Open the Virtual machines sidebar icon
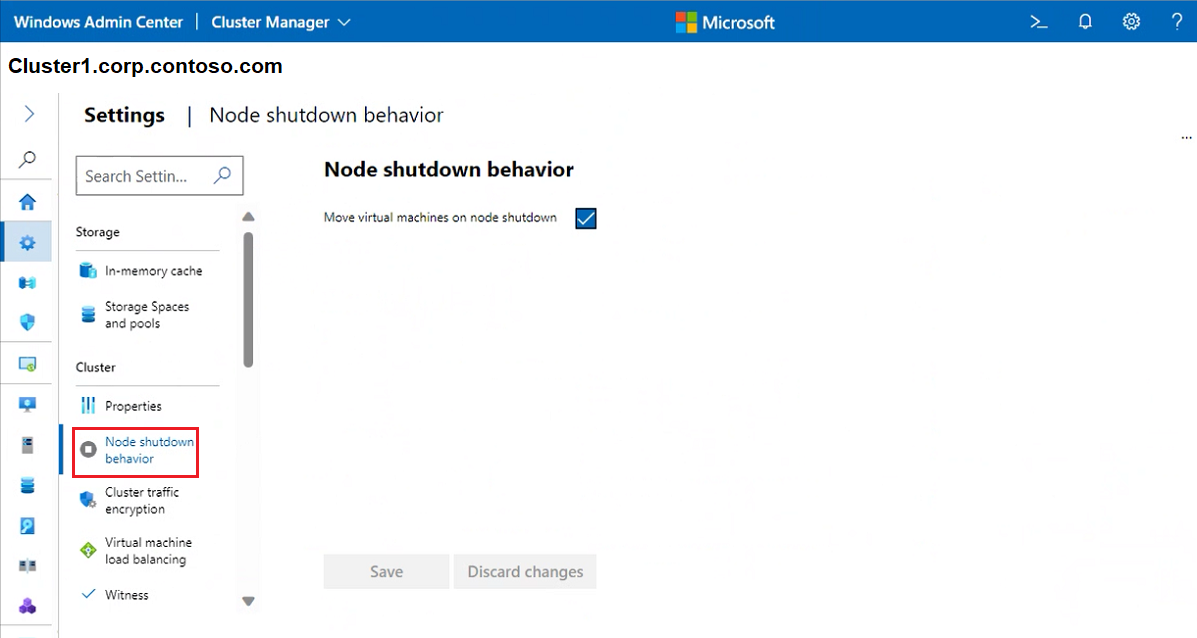 click(x=27, y=404)
